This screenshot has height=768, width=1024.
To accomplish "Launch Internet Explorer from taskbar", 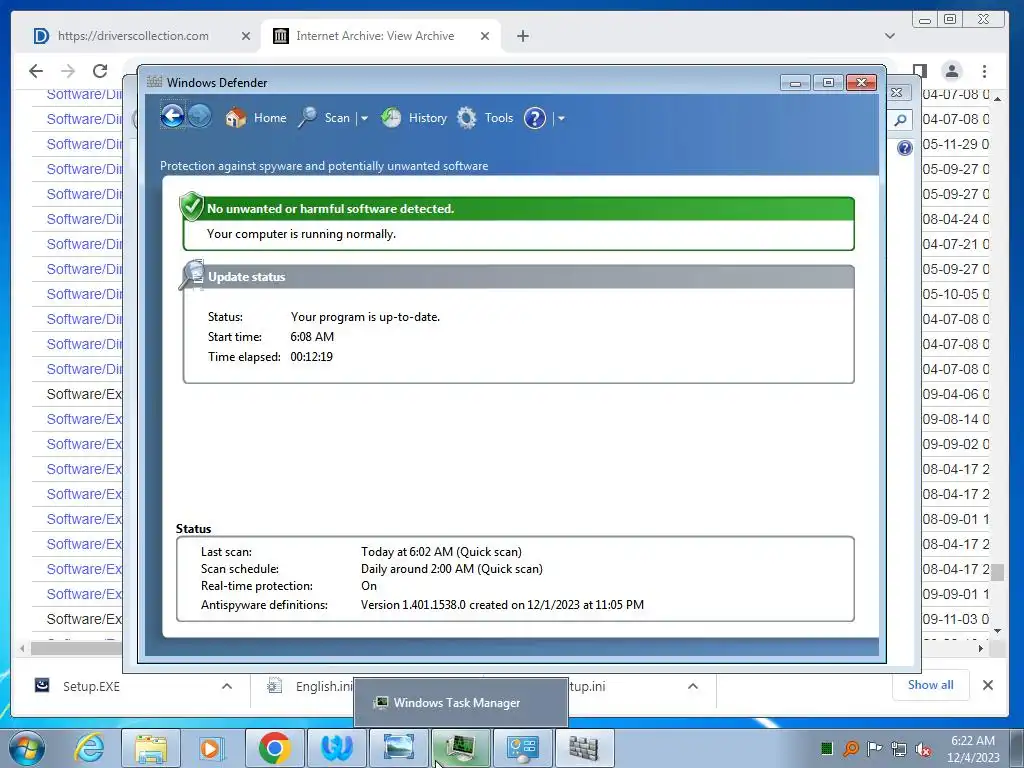I will point(89,748).
